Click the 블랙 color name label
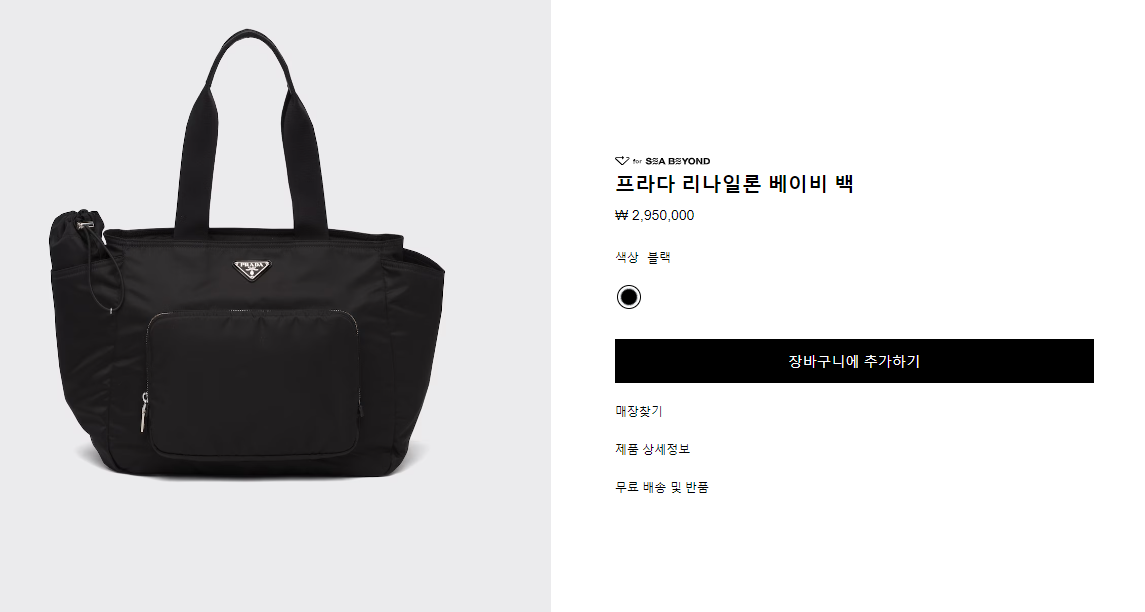The image size is (1145, 612). [659, 257]
